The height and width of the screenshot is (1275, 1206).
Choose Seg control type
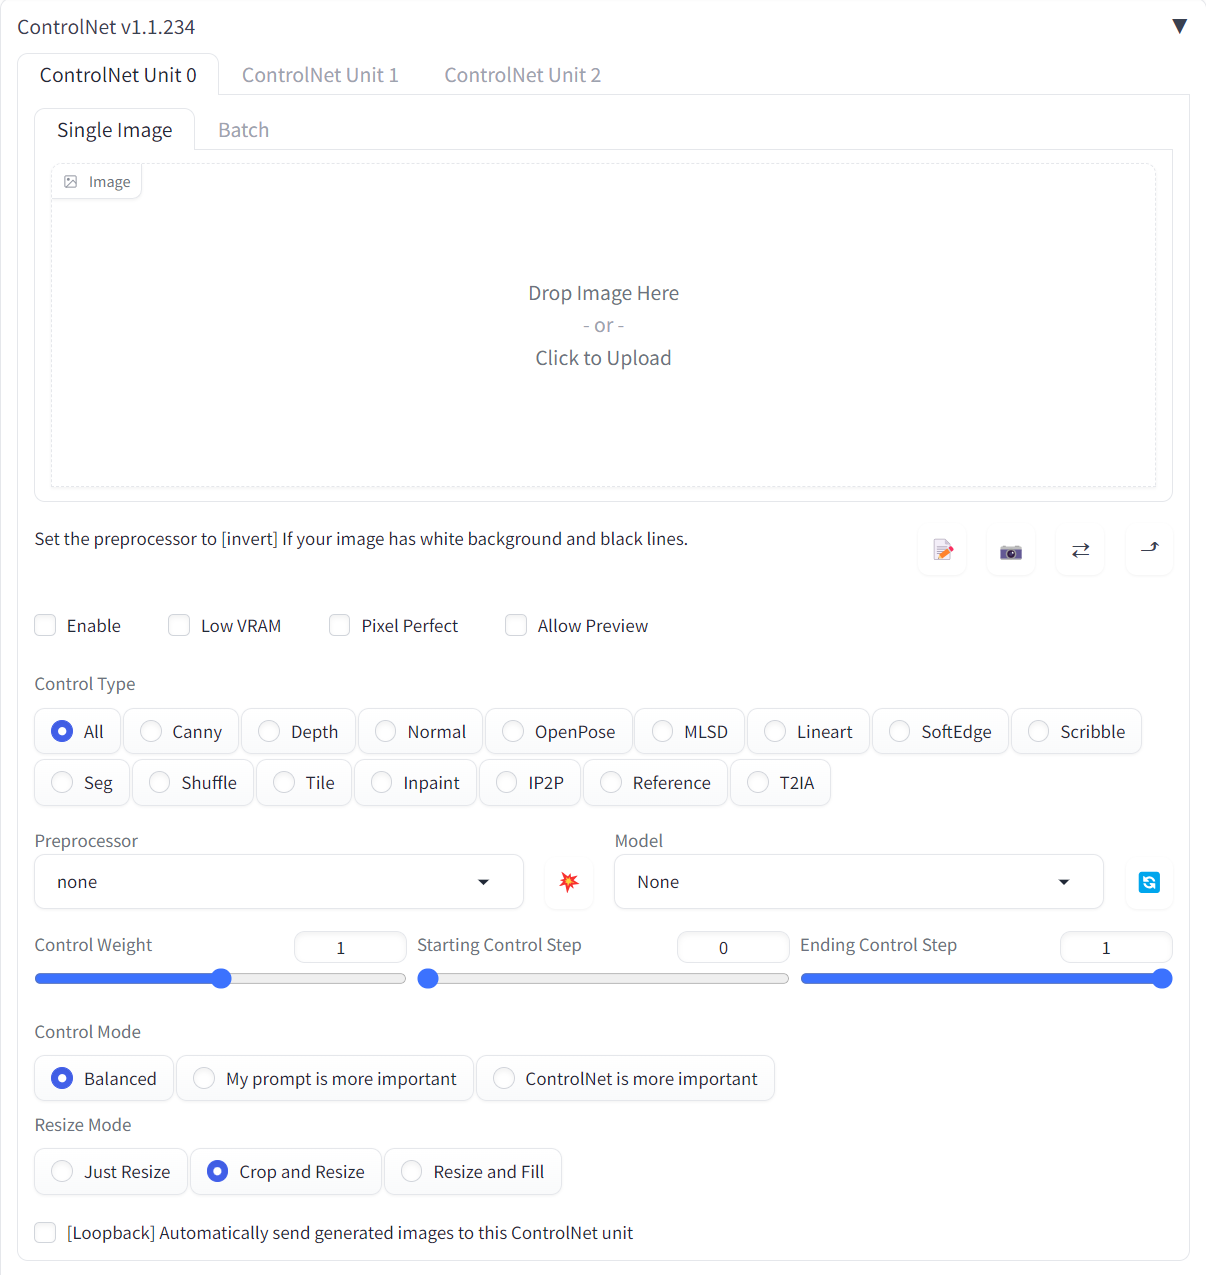(x=82, y=782)
